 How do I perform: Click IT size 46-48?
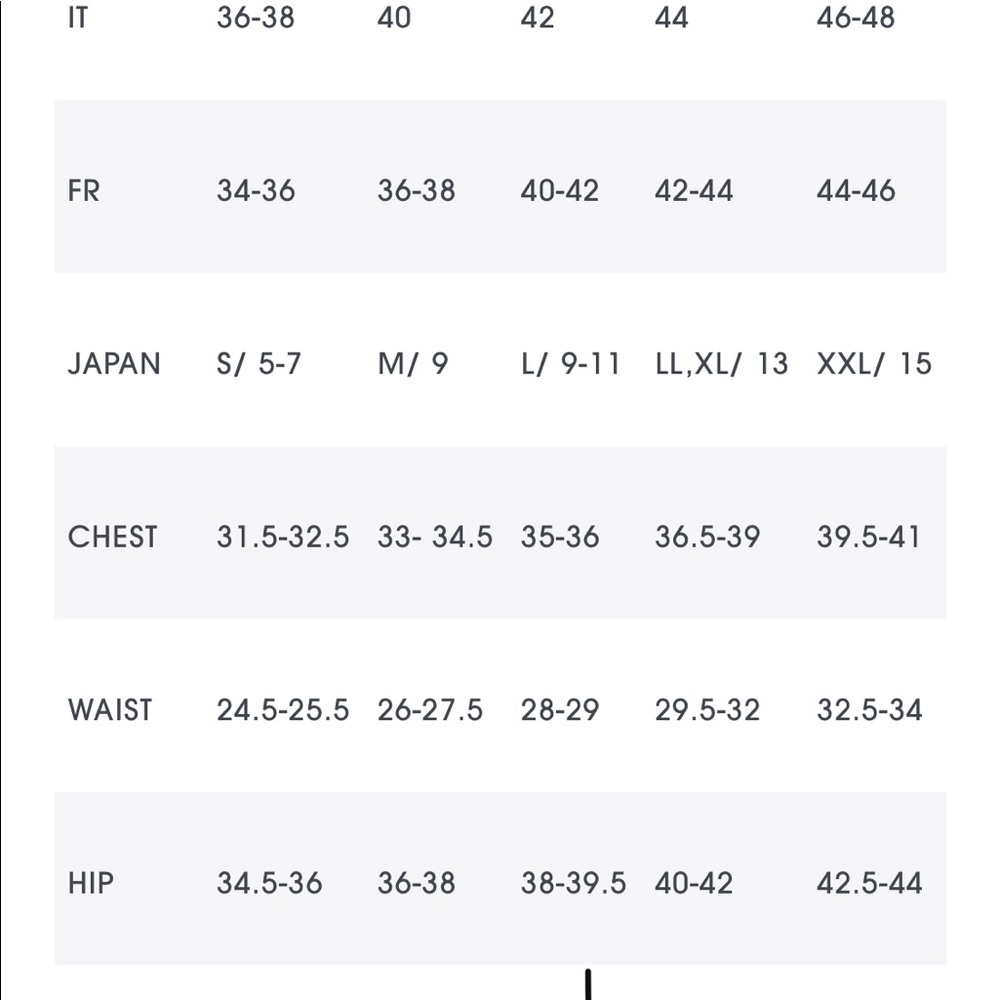pyautogui.click(x=856, y=17)
